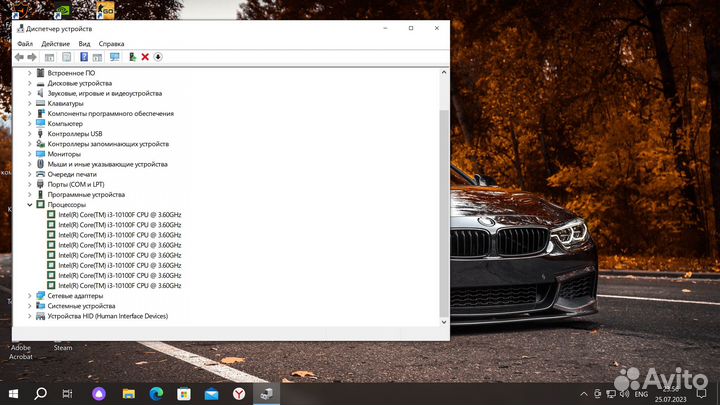Open the Файл menu
The width and height of the screenshot is (720, 405).
[x=25, y=44]
